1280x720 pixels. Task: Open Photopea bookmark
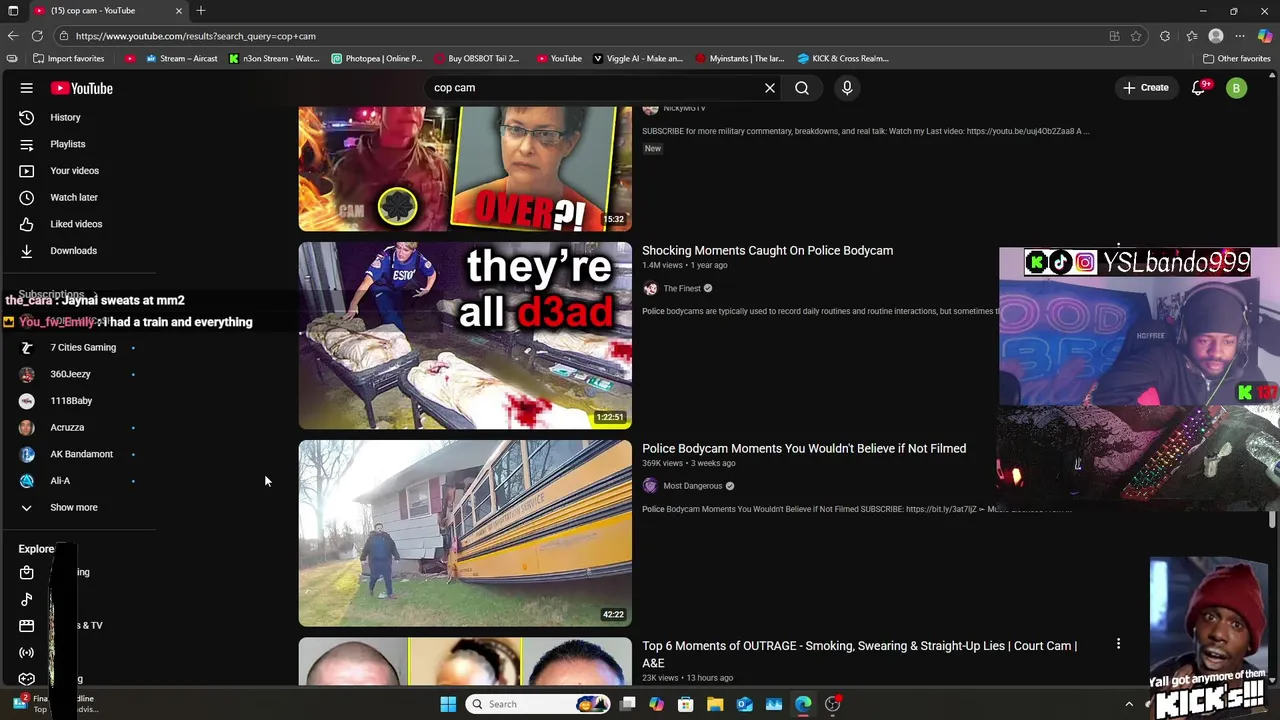(x=377, y=58)
